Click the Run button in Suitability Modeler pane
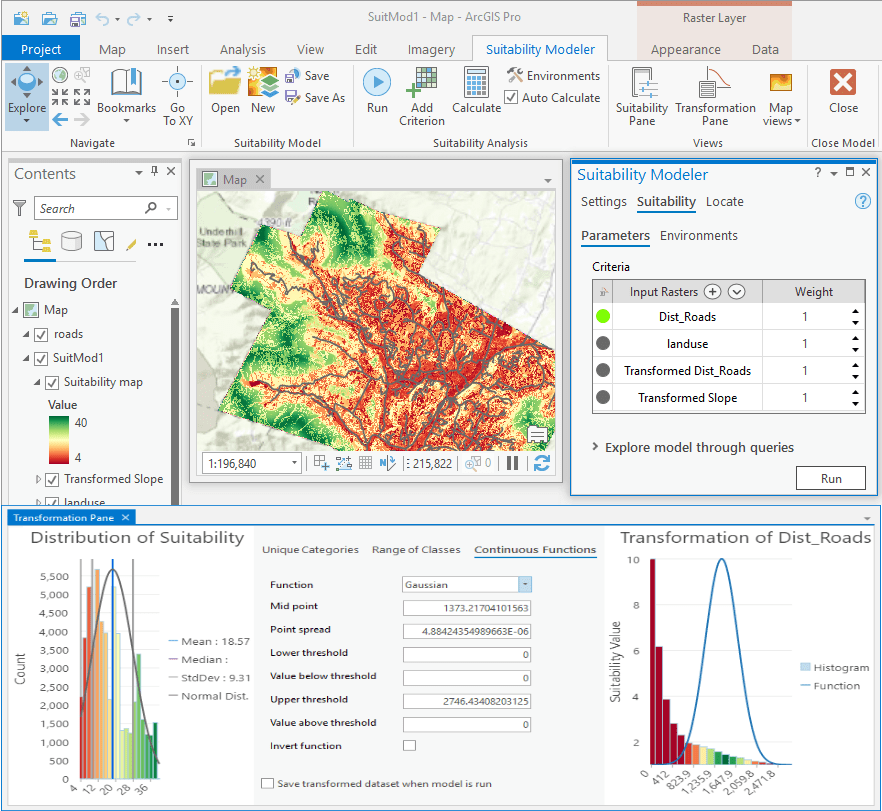The height and width of the screenshot is (811, 882). [830, 478]
